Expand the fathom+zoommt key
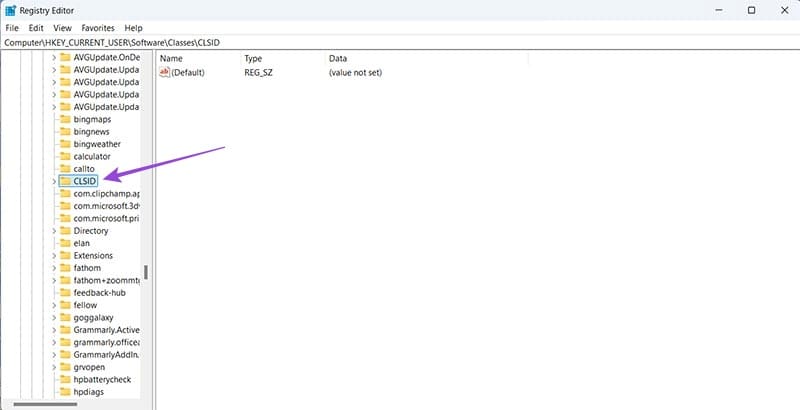 (54, 280)
